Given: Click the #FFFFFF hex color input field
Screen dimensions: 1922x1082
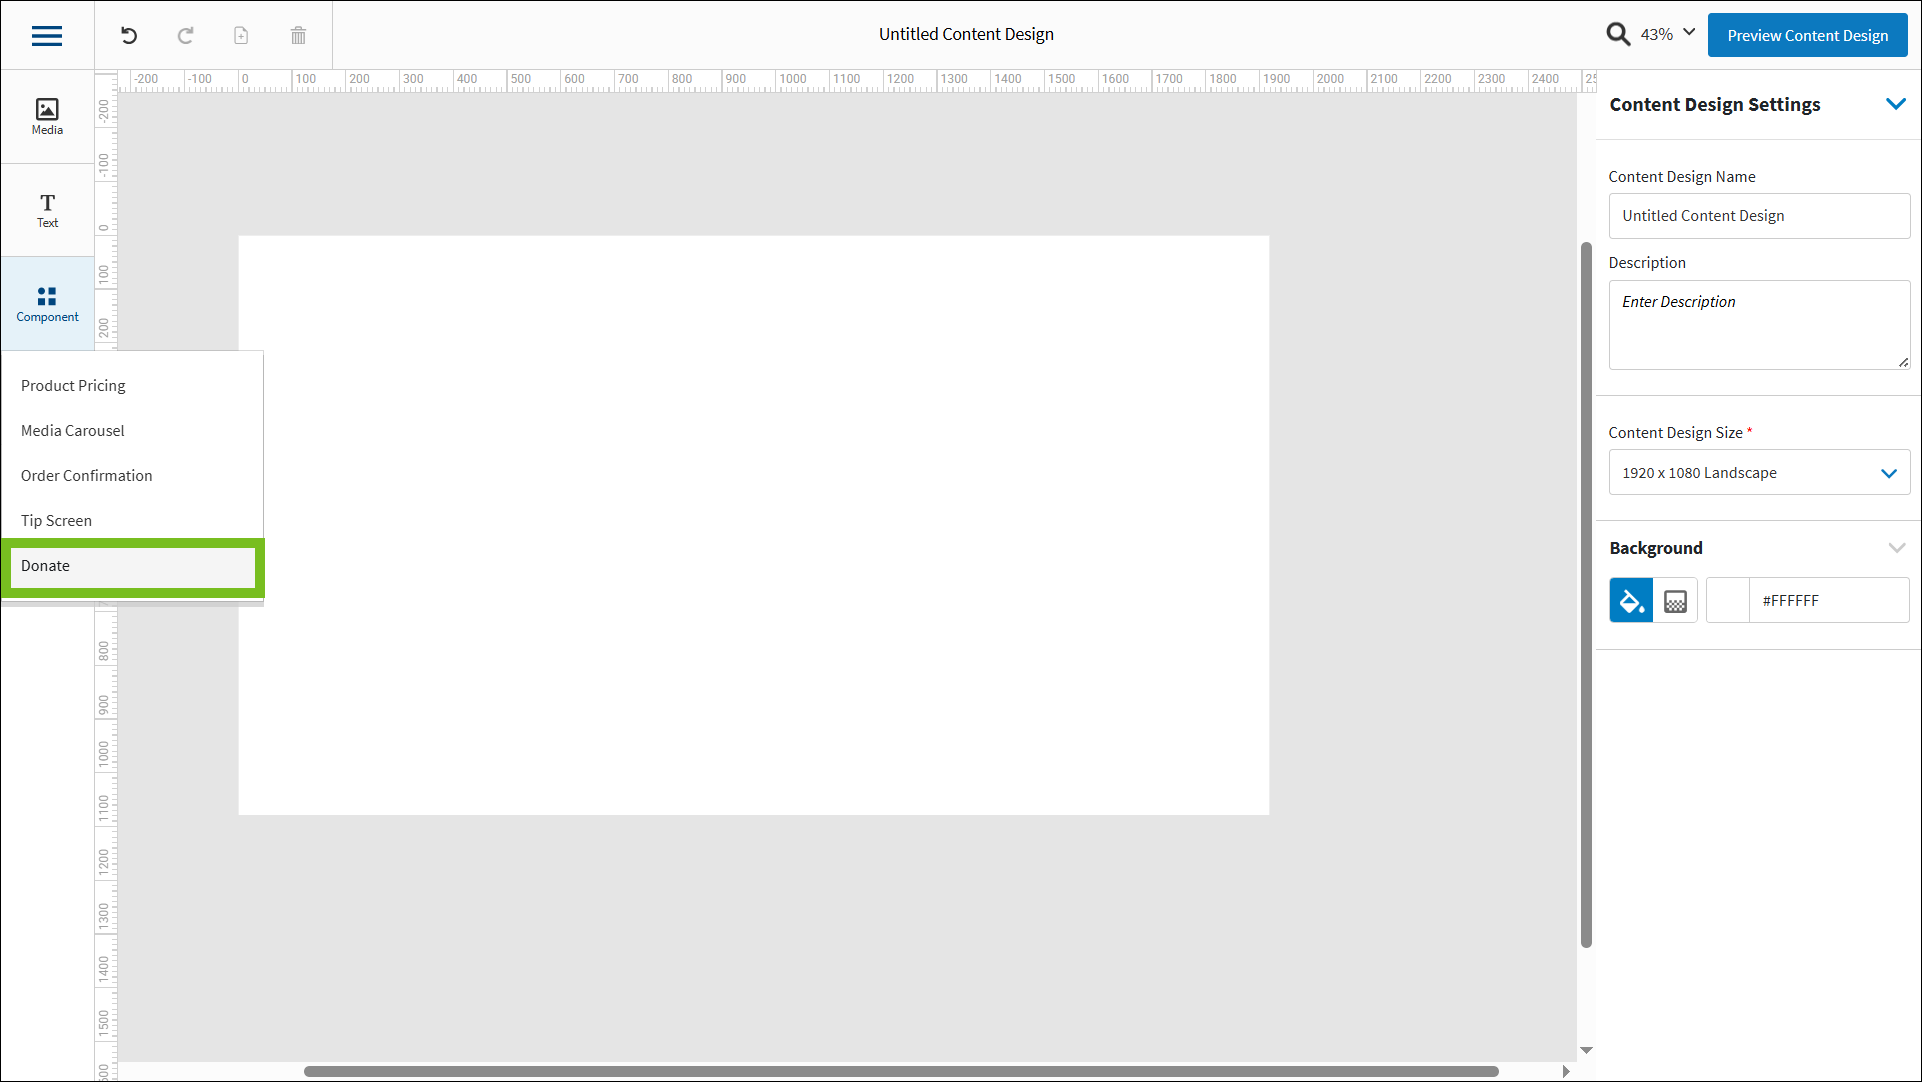Looking at the screenshot, I should (1828, 600).
